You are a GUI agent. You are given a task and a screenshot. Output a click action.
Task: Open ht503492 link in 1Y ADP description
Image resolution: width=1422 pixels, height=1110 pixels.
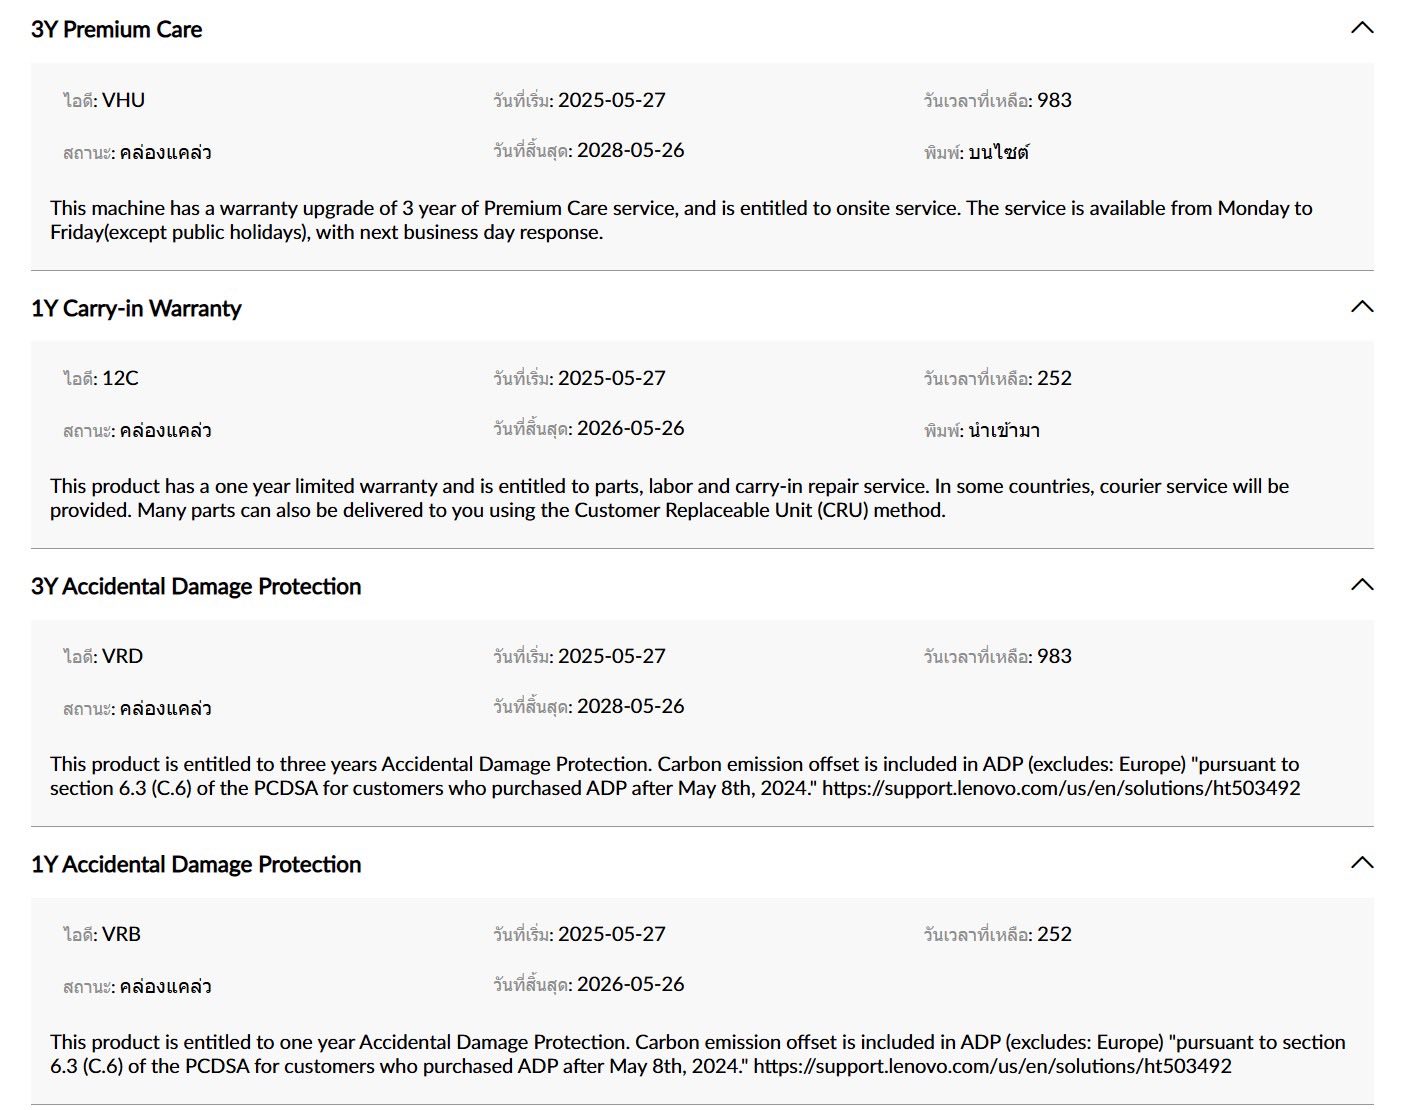[x=993, y=1066]
